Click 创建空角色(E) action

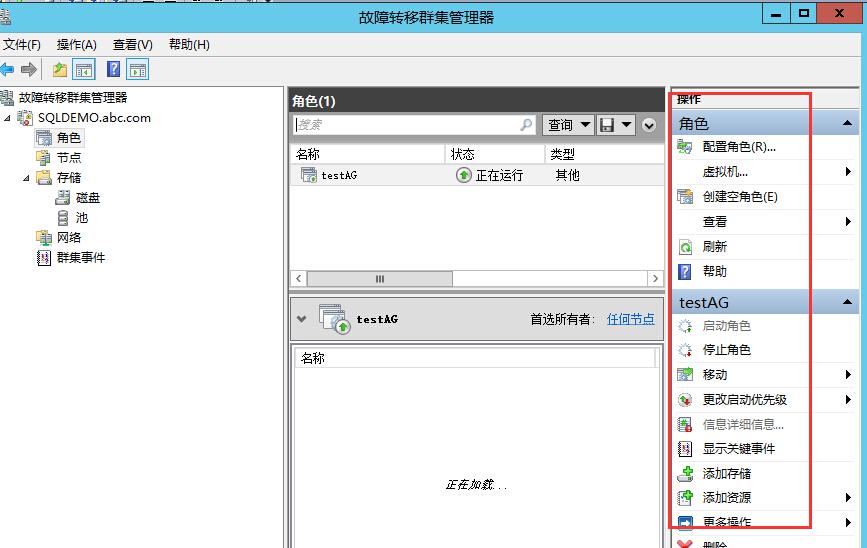(740, 197)
